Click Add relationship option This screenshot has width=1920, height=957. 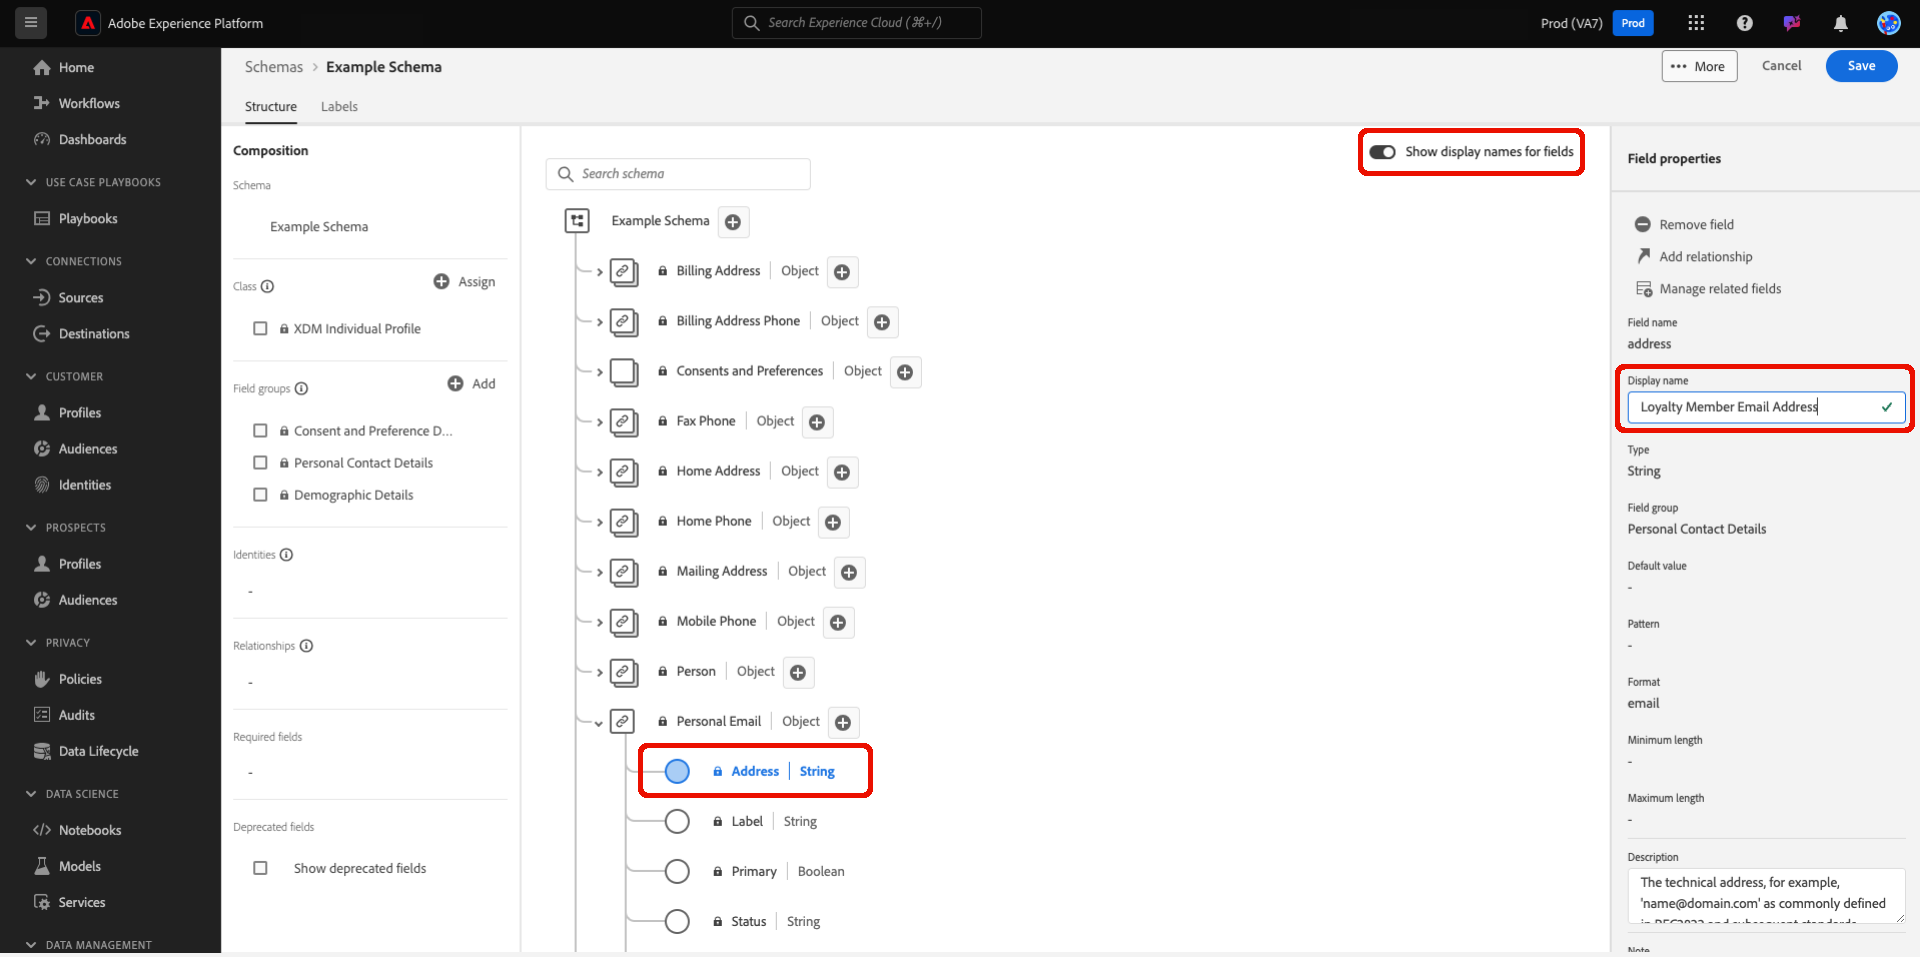tap(1694, 256)
